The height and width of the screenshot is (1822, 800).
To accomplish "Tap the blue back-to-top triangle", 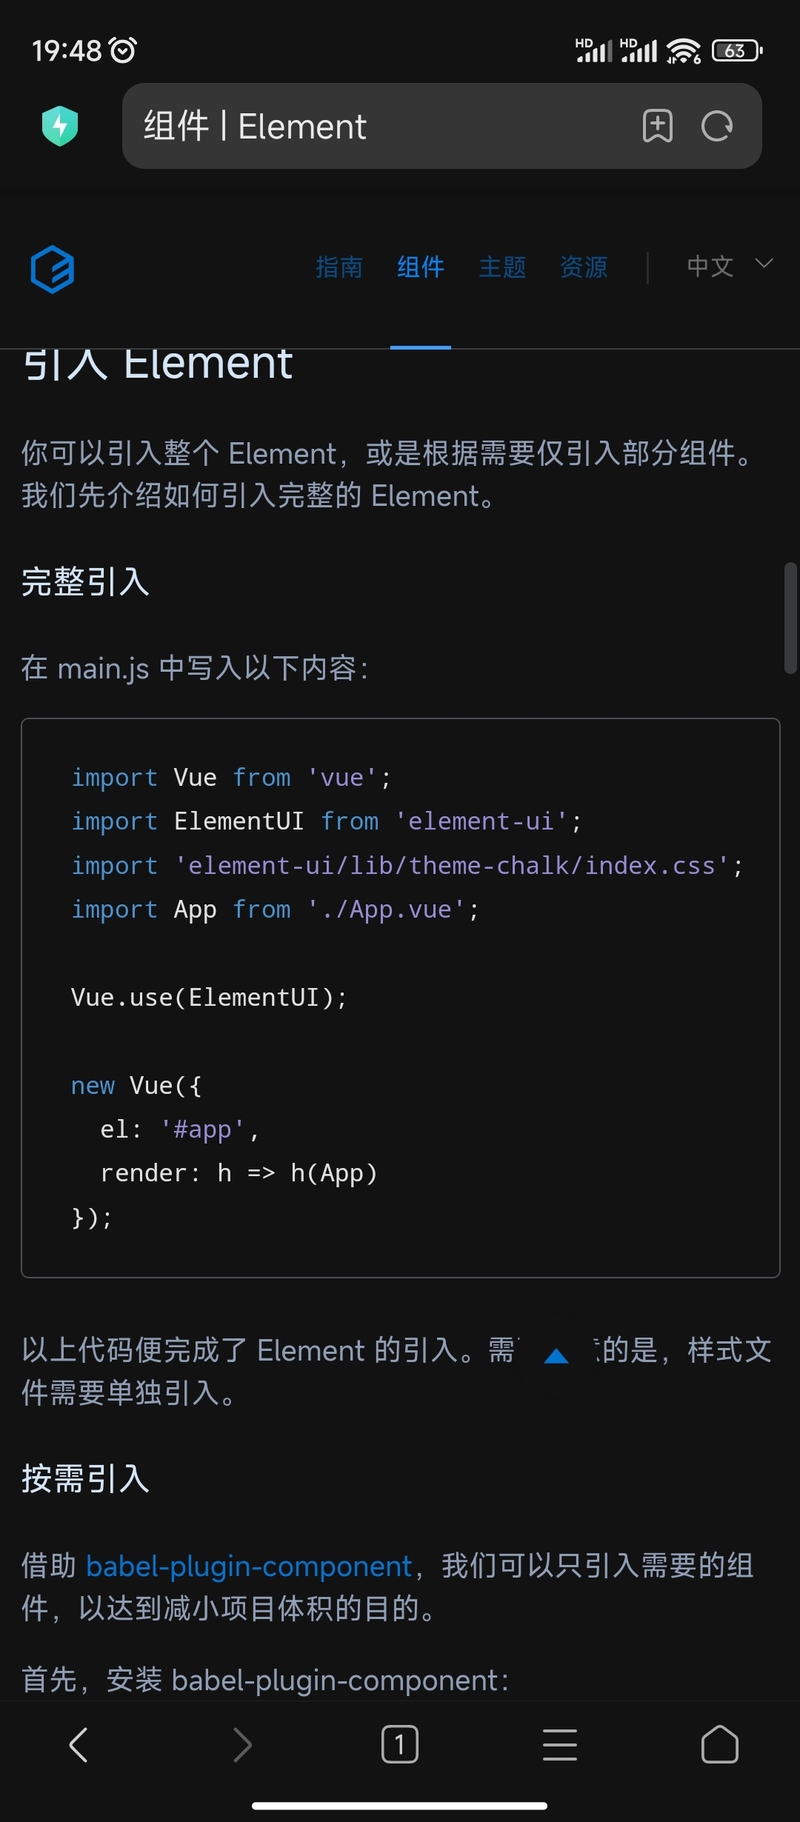I will [x=556, y=1356].
